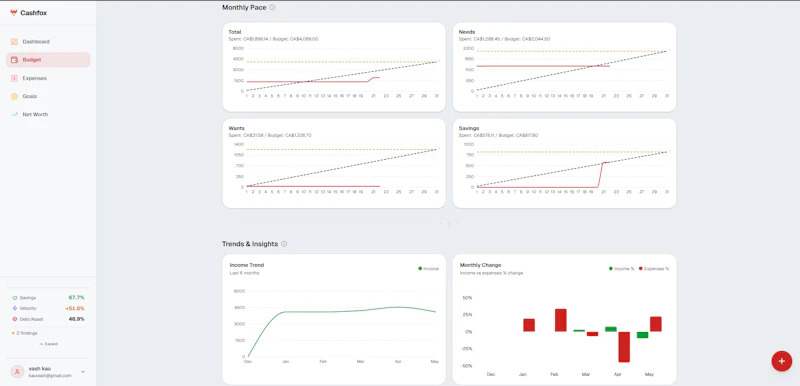The image size is (800, 386).
Task: Open the Dashboard sidebar item
Action: pyautogui.click(x=48, y=42)
